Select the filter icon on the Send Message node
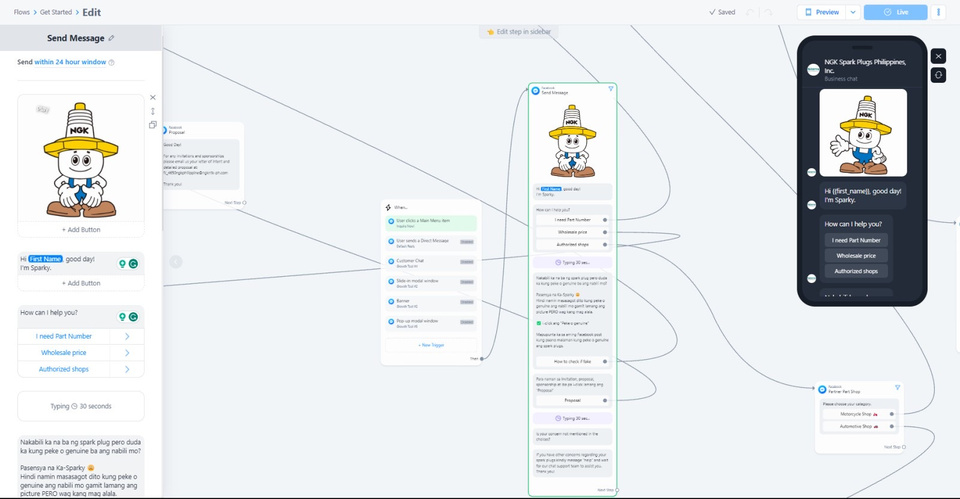960x499 pixels. coord(610,89)
